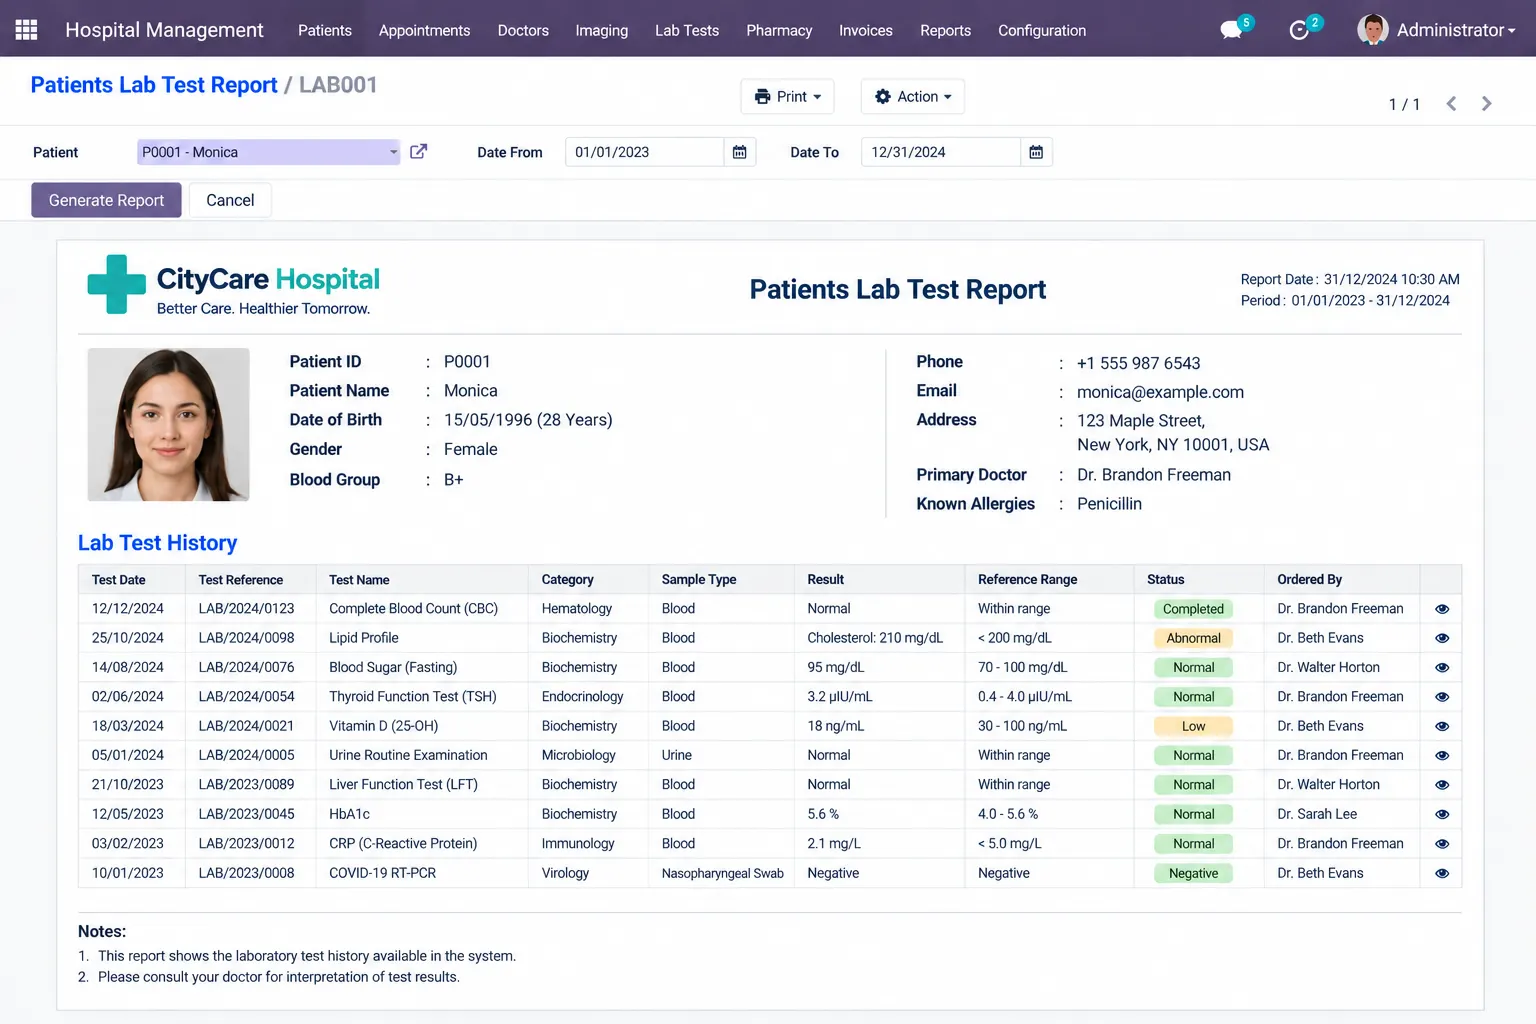The width and height of the screenshot is (1536, 1024).
Task: Sort by Category column header
Action: tap(567, 580)
